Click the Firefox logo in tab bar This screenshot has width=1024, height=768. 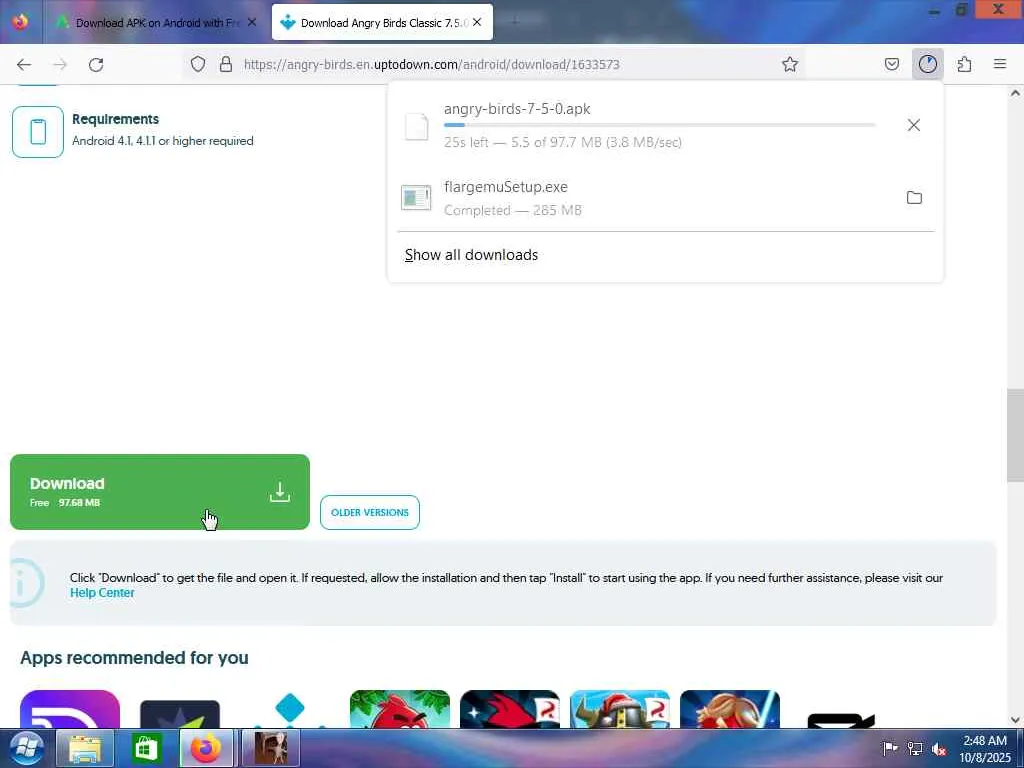pyautogui.click(x=20, y=22)
